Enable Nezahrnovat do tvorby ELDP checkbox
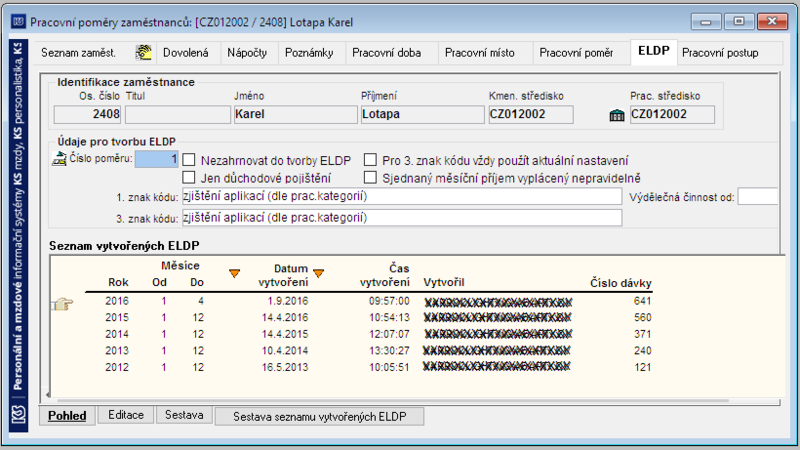 pyautogui.click(x=189, y=160)
